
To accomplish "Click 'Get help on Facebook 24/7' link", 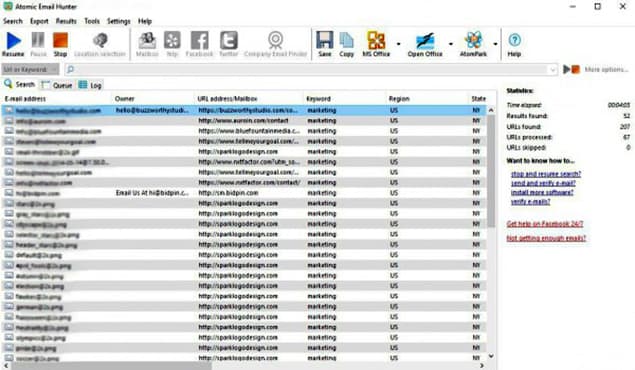I will coord(545,224).
